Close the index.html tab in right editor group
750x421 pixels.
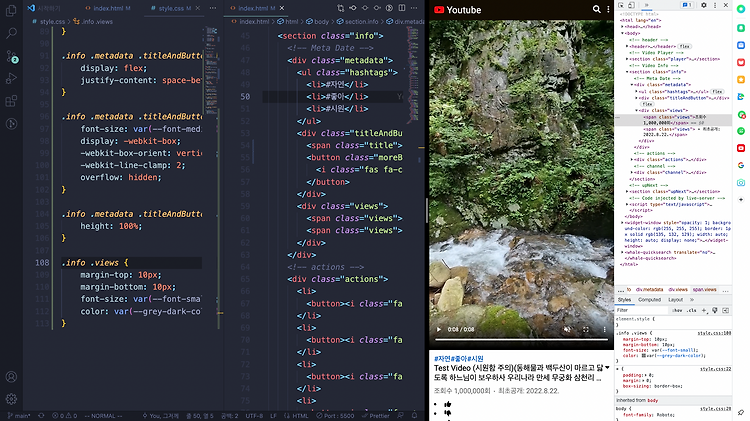282,8
